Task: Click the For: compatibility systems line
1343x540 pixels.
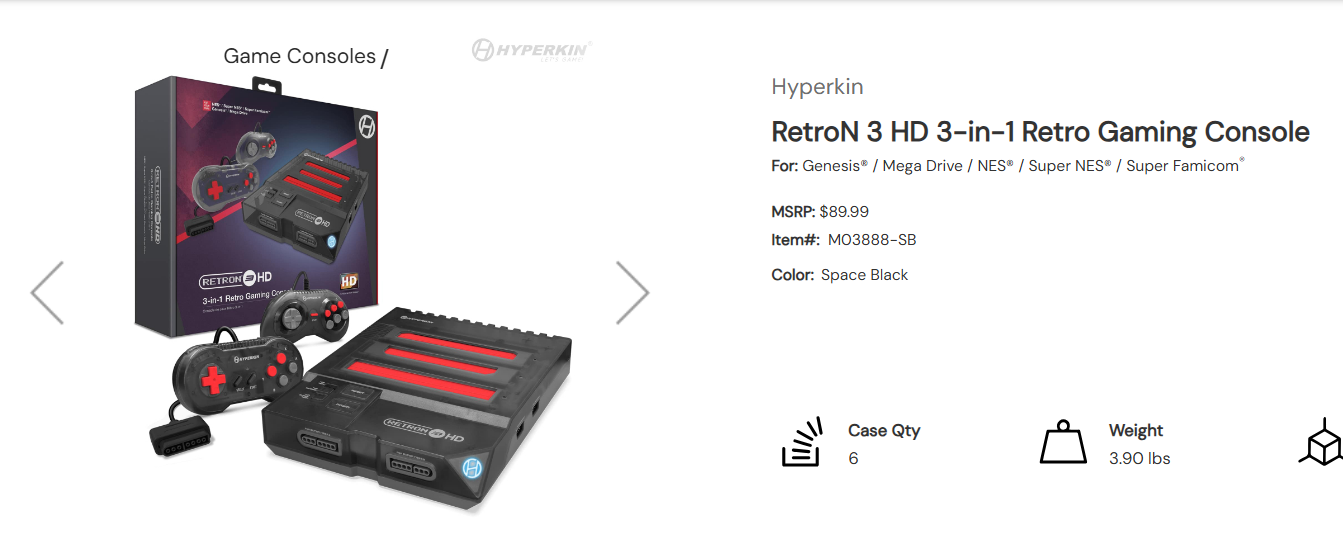Action: [x=1008, y=165]
